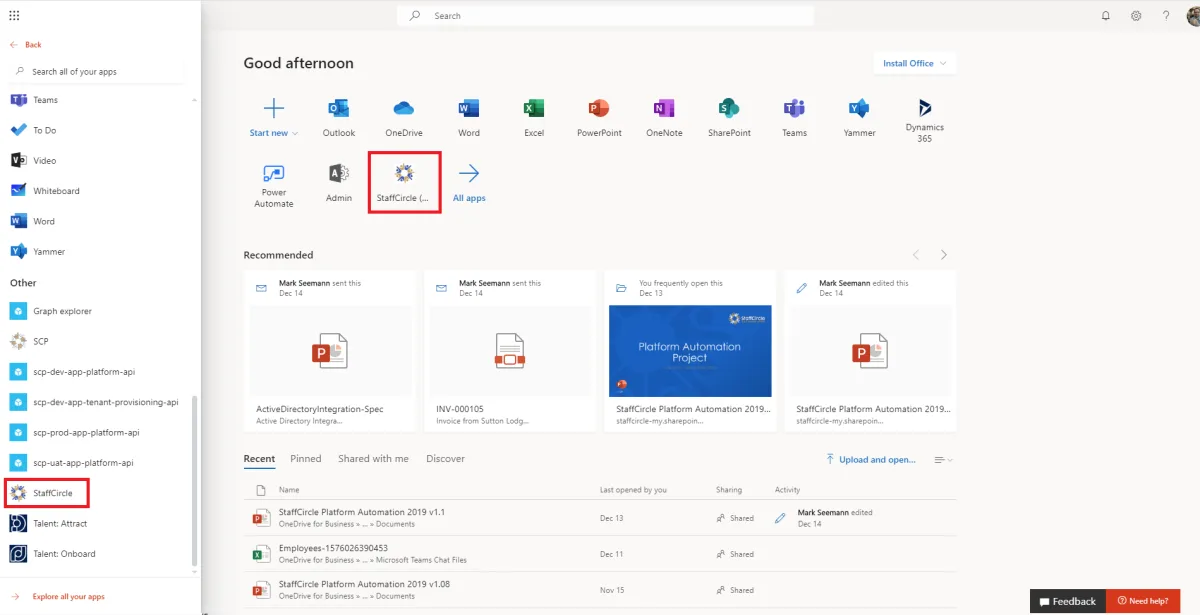
Task: Expand the Install Office dropdown
Action: pos(914,63)
